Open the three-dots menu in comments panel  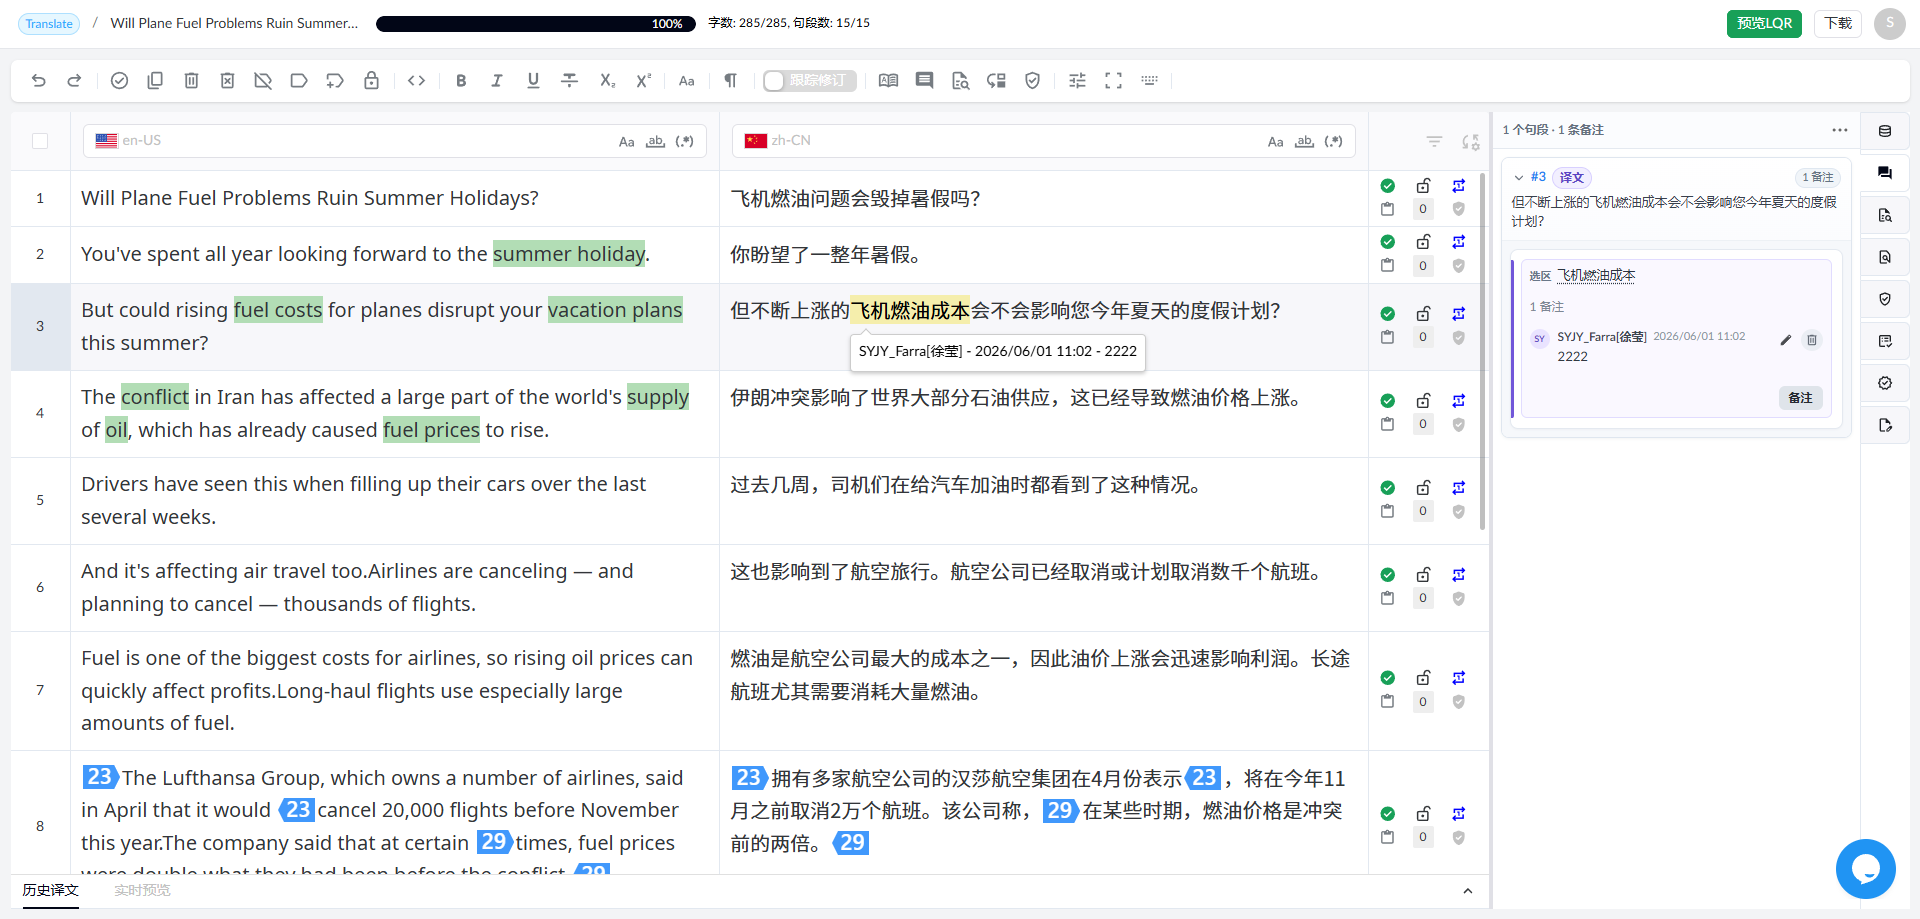point(1840,130)
